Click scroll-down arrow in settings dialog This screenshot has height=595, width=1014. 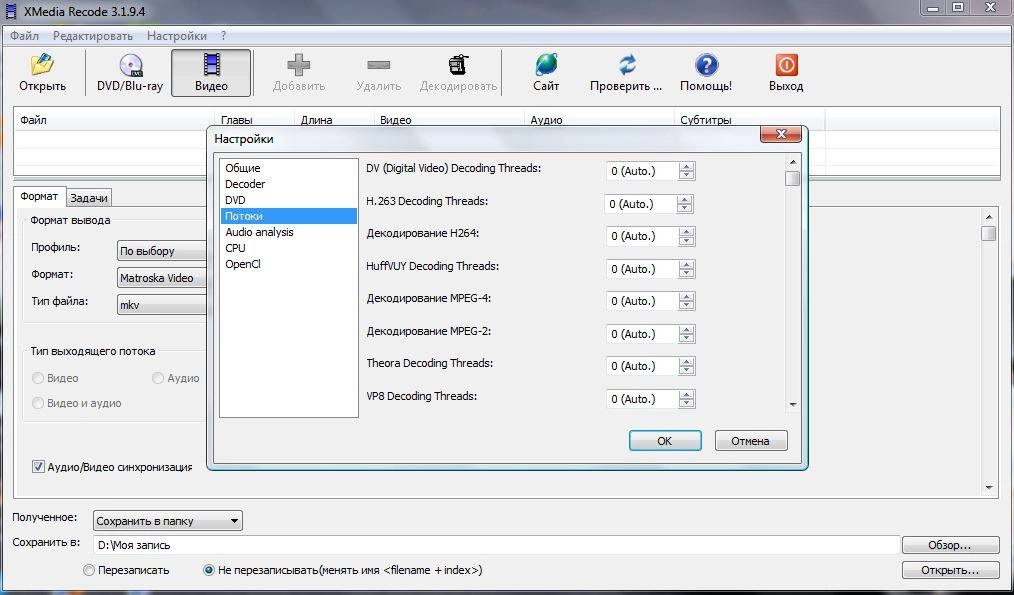coord(793,404)
